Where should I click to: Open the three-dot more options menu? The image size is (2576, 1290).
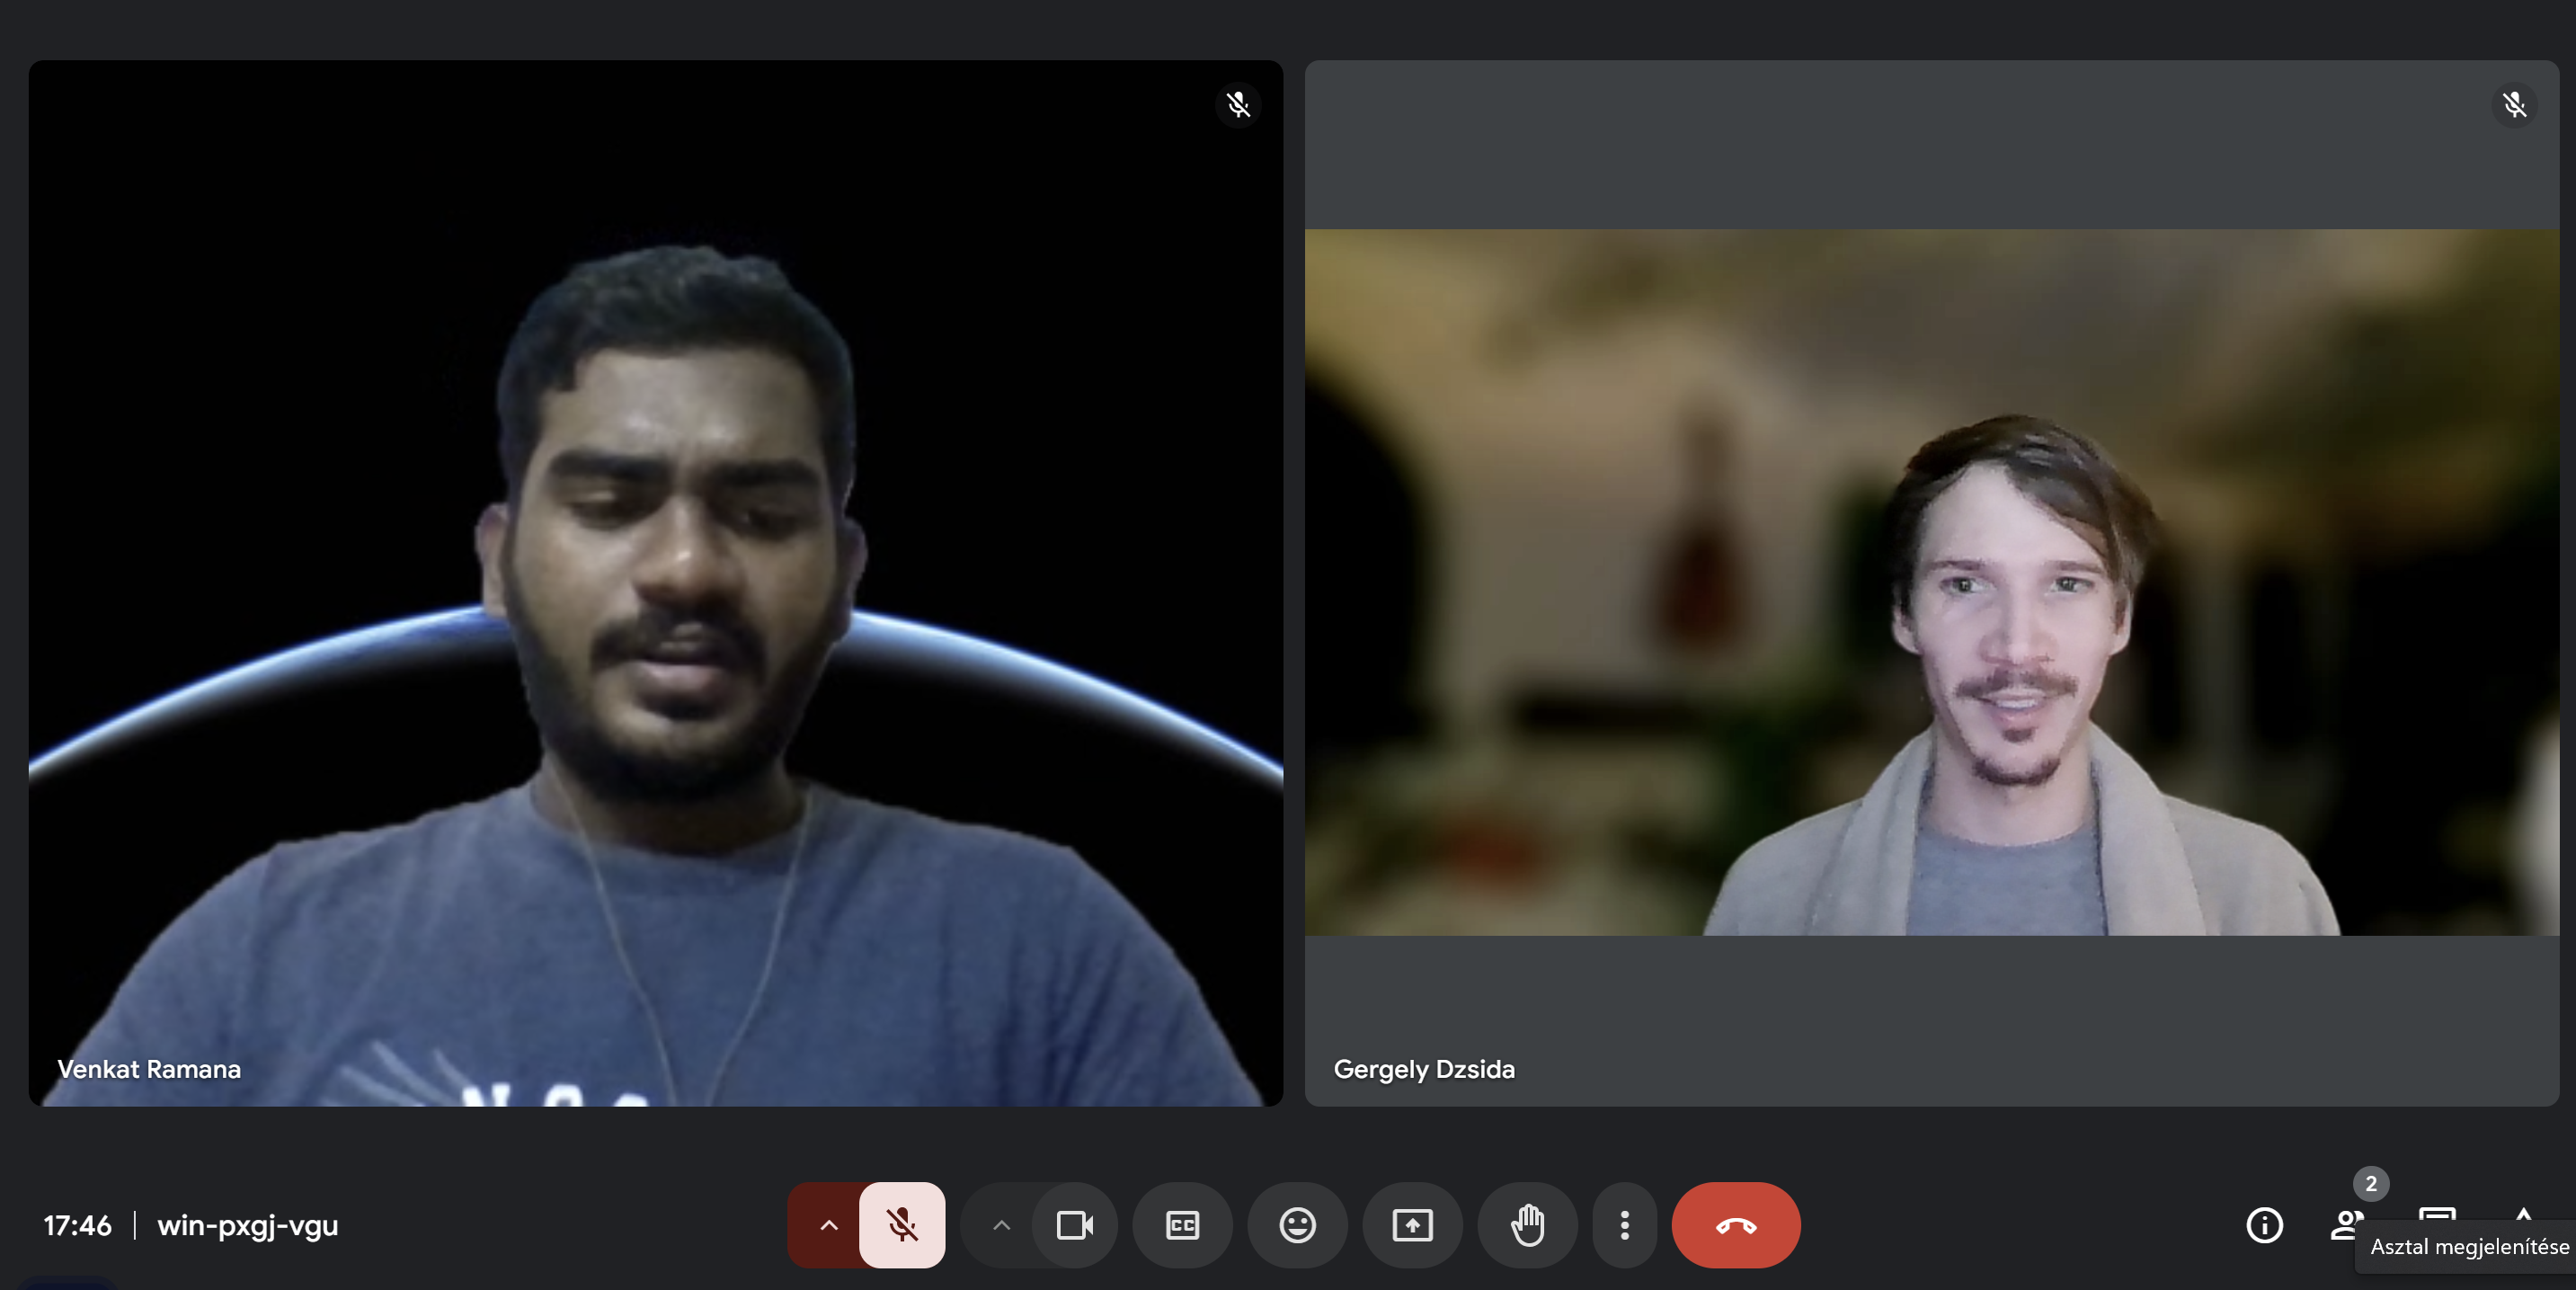coord(1624,1224)
